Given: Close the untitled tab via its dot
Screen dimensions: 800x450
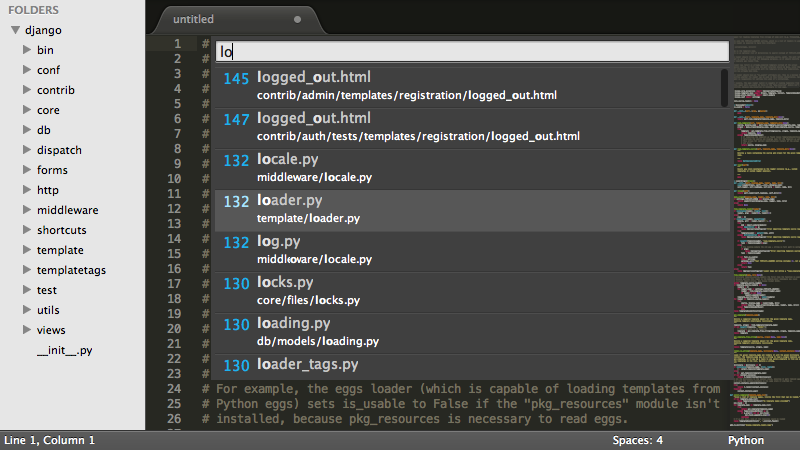Looking at the screenshot, I should 297,19.
